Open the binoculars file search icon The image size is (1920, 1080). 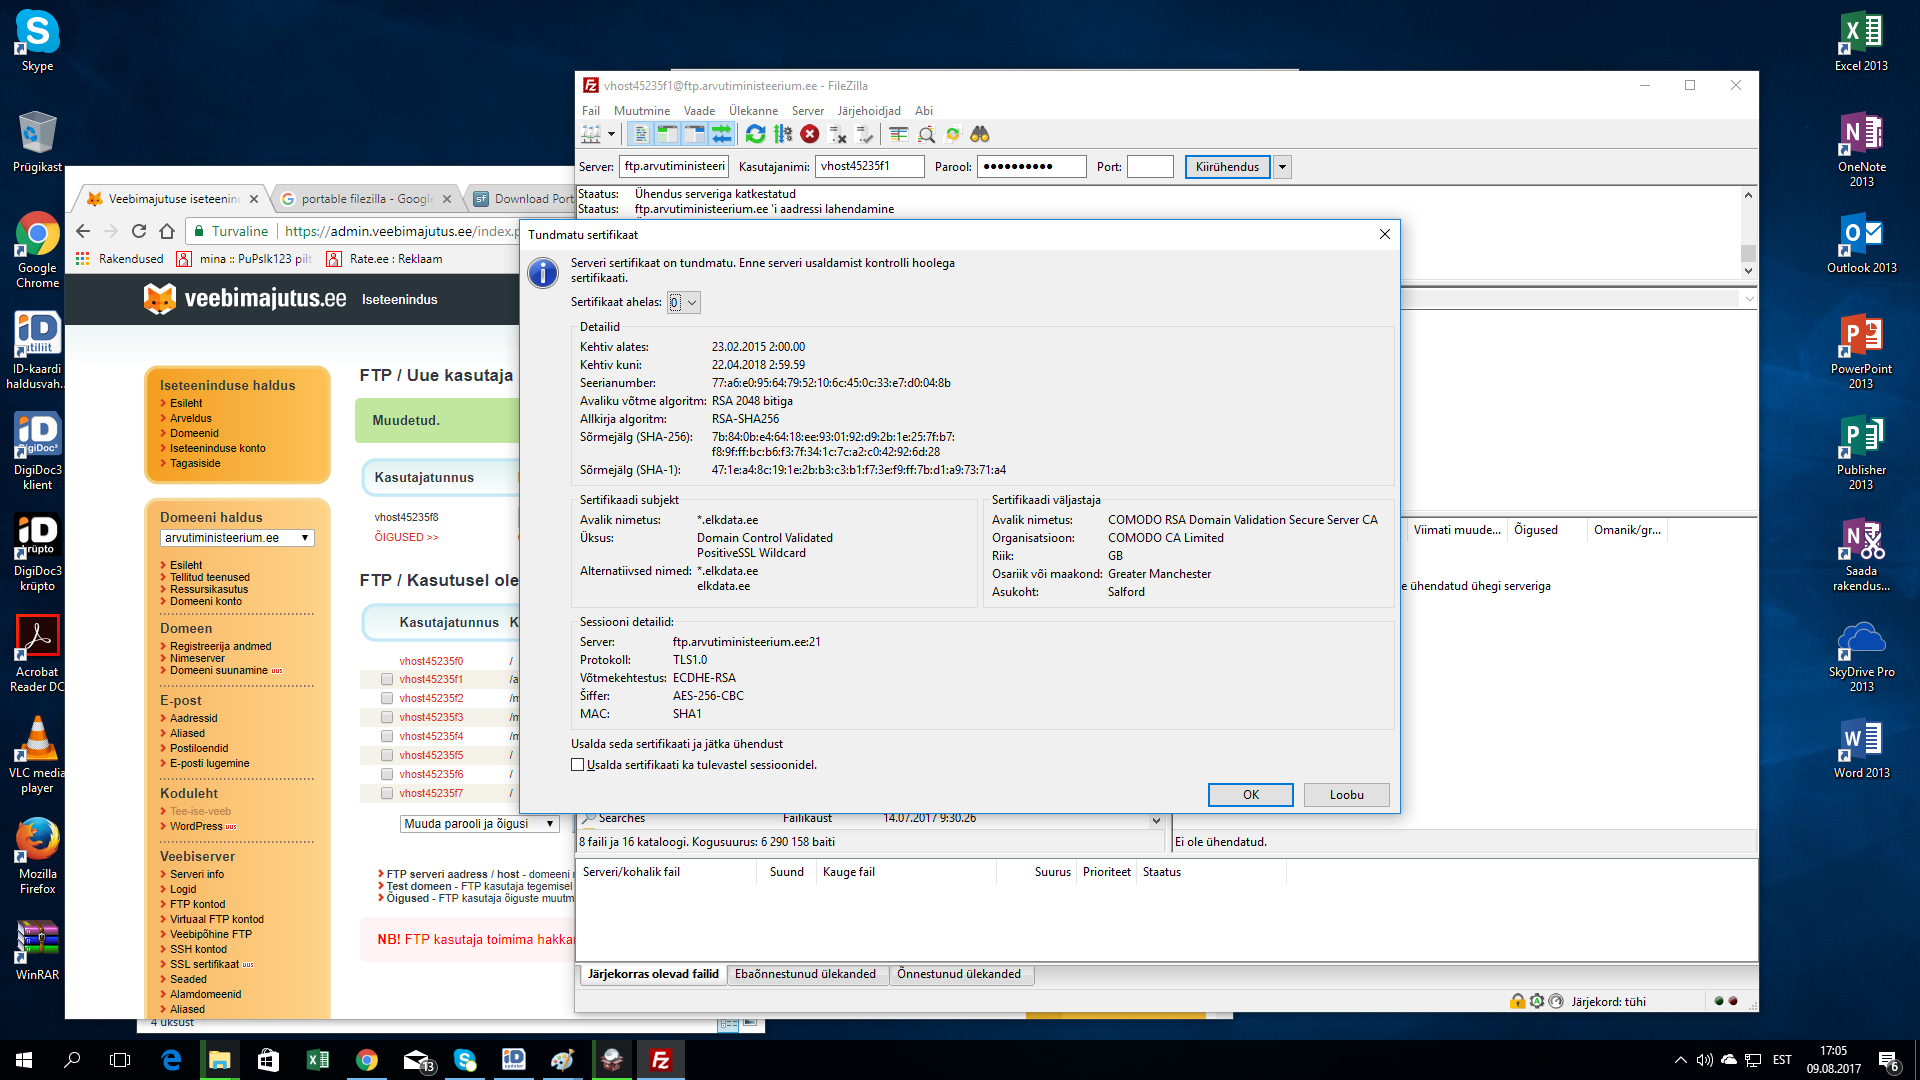(979, 134)
